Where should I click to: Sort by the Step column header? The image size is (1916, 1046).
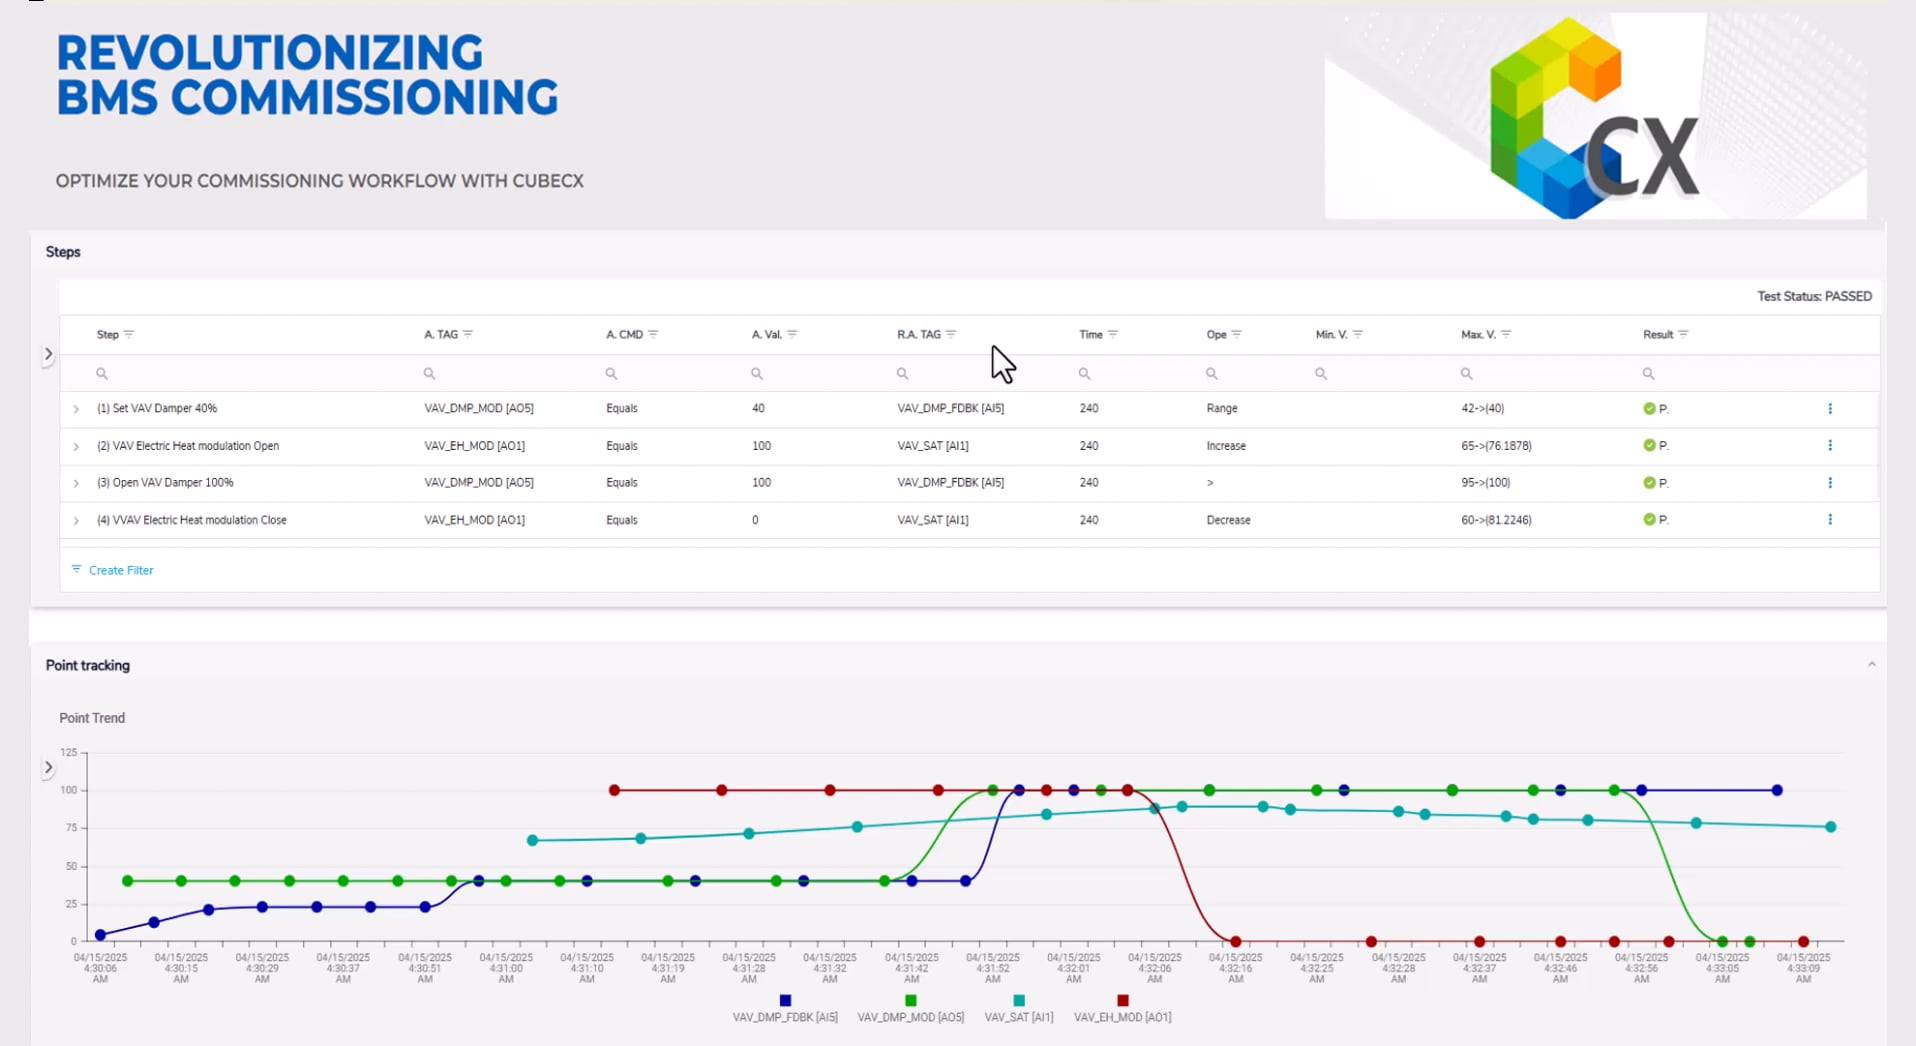pos(107,334)
